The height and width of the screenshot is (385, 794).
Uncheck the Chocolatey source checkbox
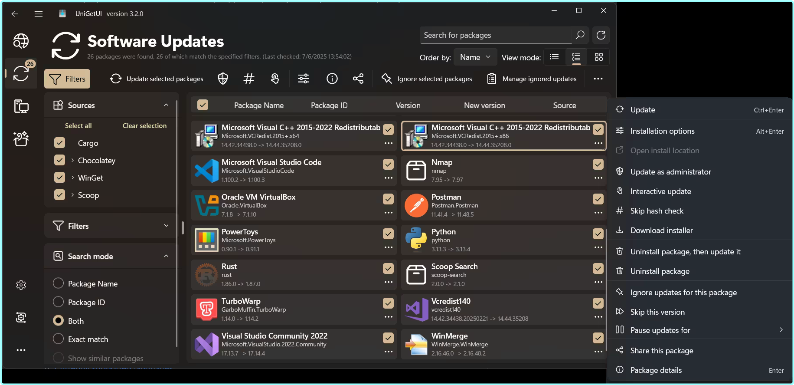tap(59, 161)
